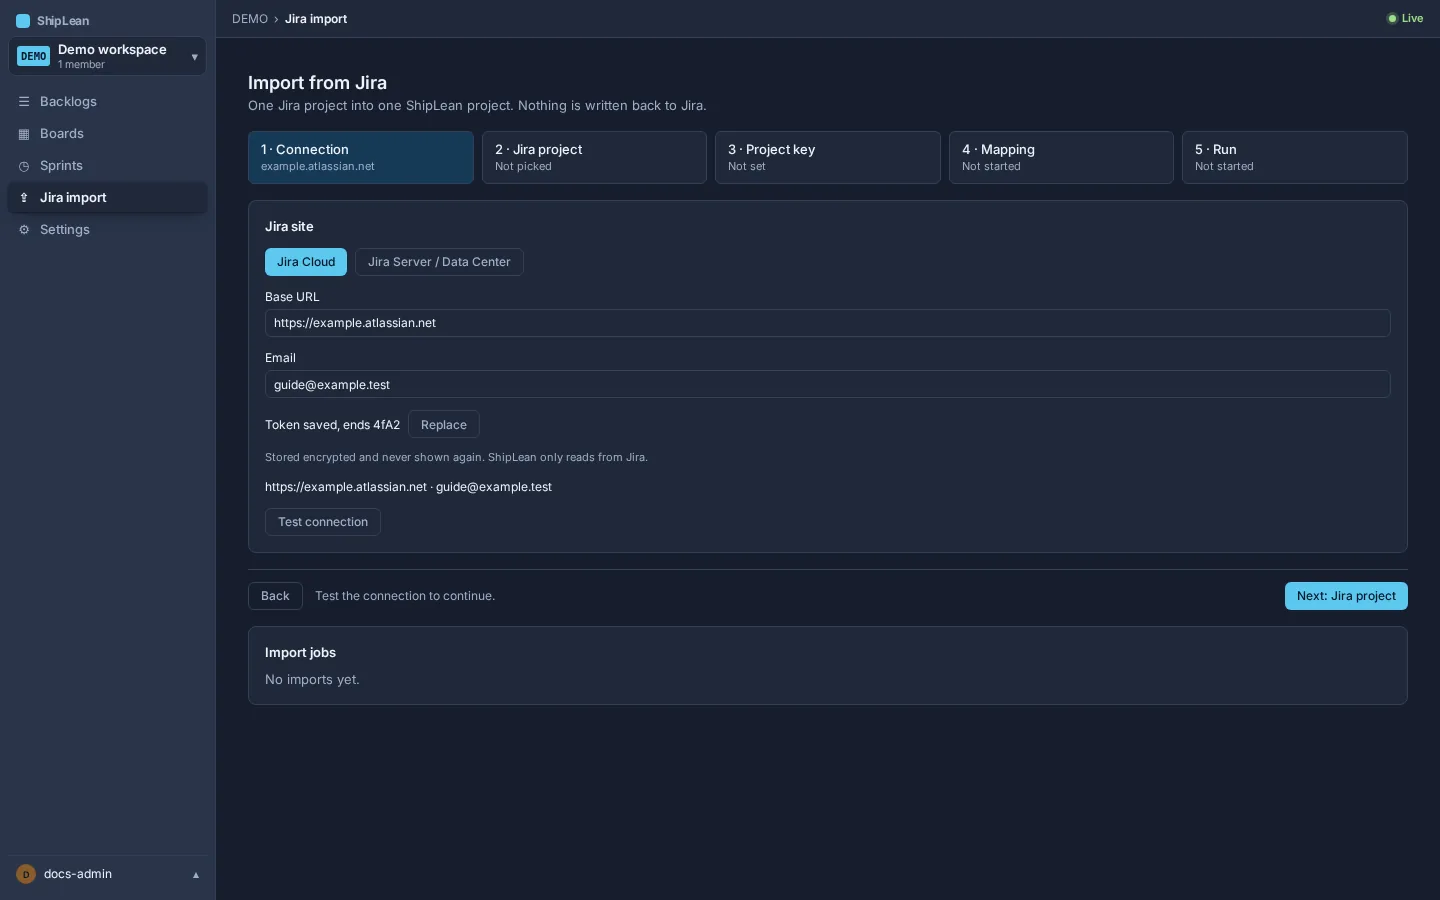Expand the Demo workspace switcher arrow
1440x900 pixels.
[194, 57]
